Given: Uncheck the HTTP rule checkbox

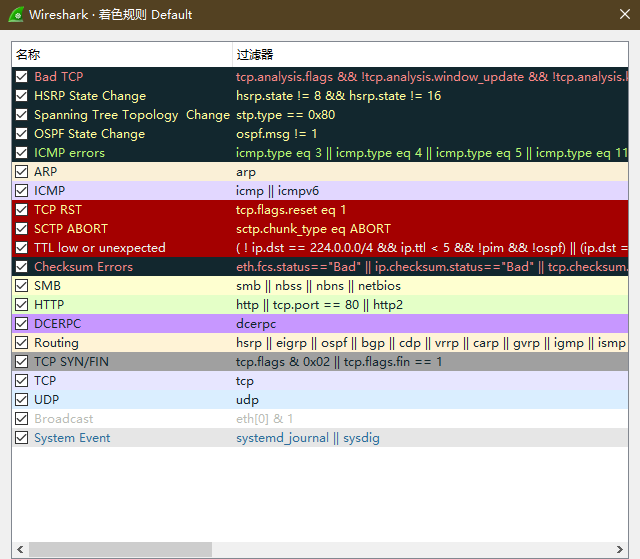Looking at the screenshot, I should click(21, 305).
